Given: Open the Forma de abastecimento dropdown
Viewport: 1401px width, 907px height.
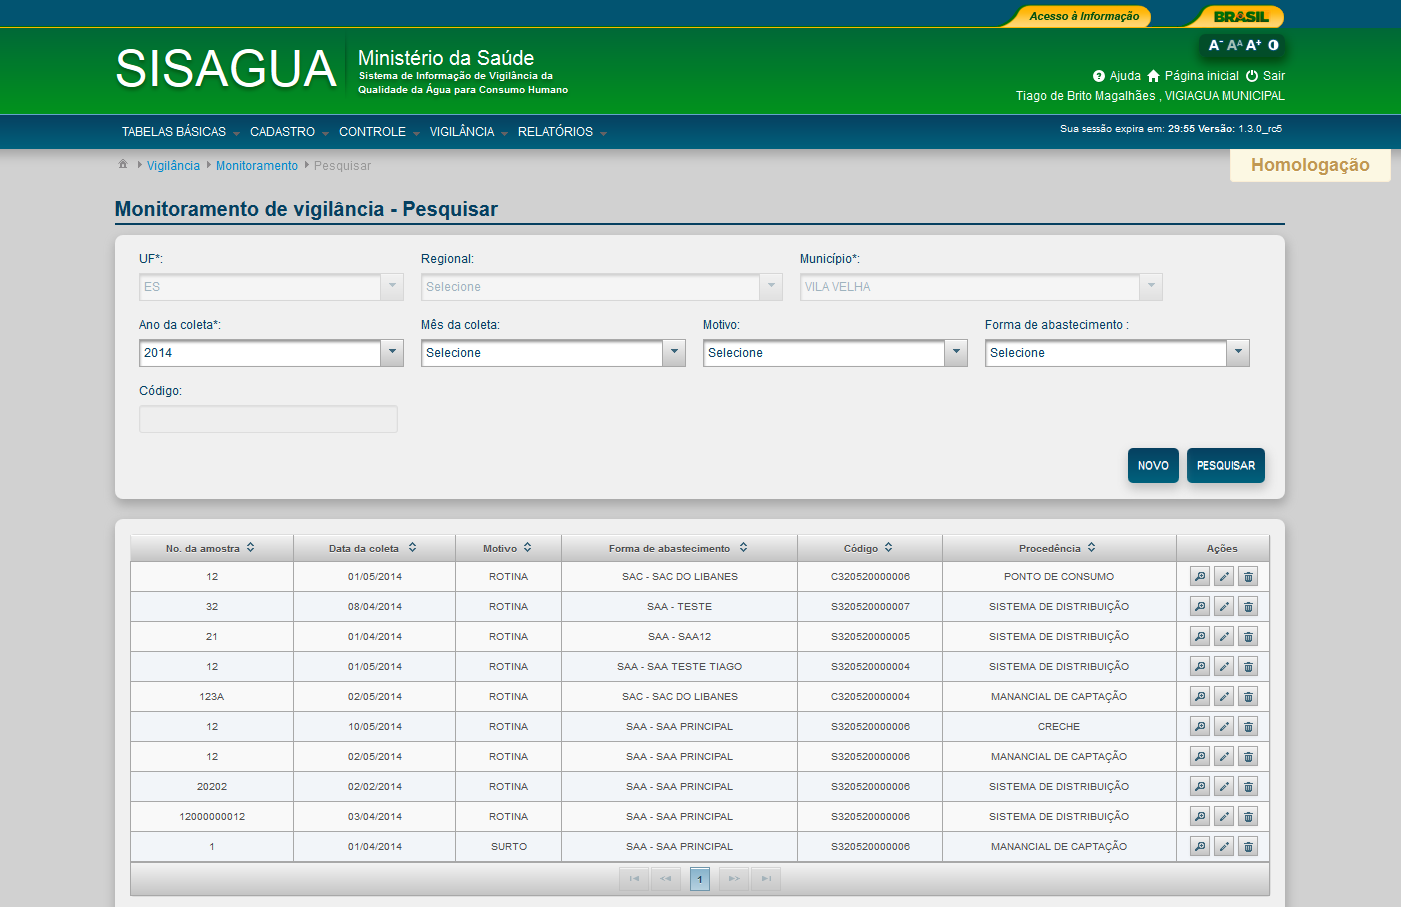Looking at the screenshot, I should pyautogui.click(x=1238, y=353).
